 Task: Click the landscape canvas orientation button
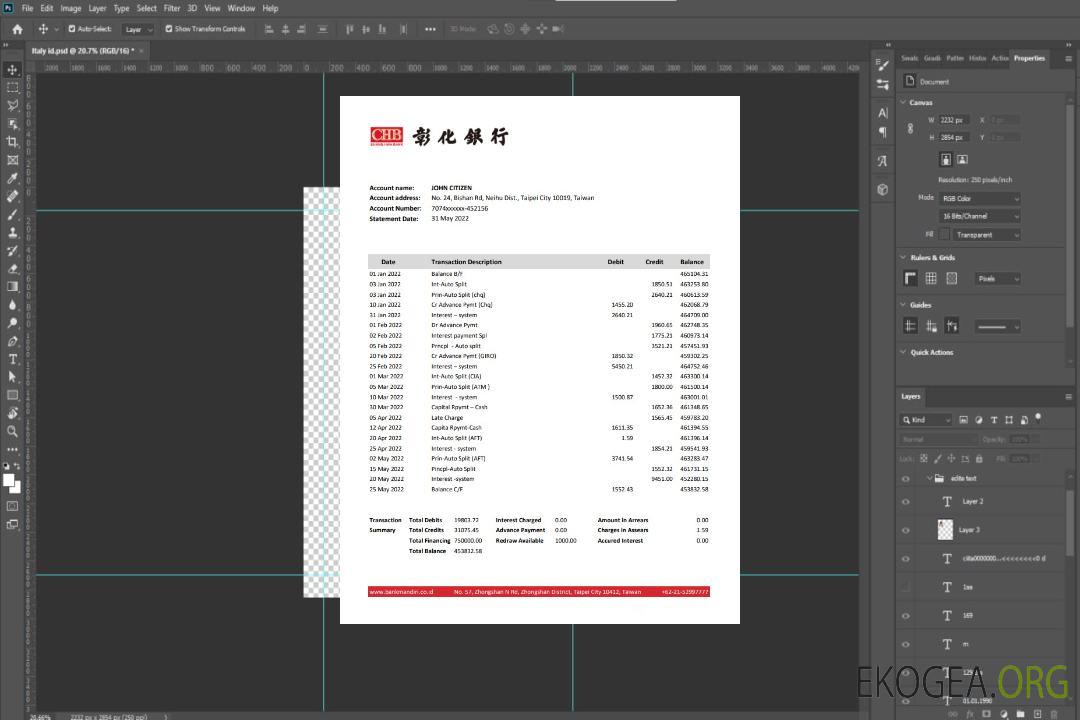pos(962,159)
